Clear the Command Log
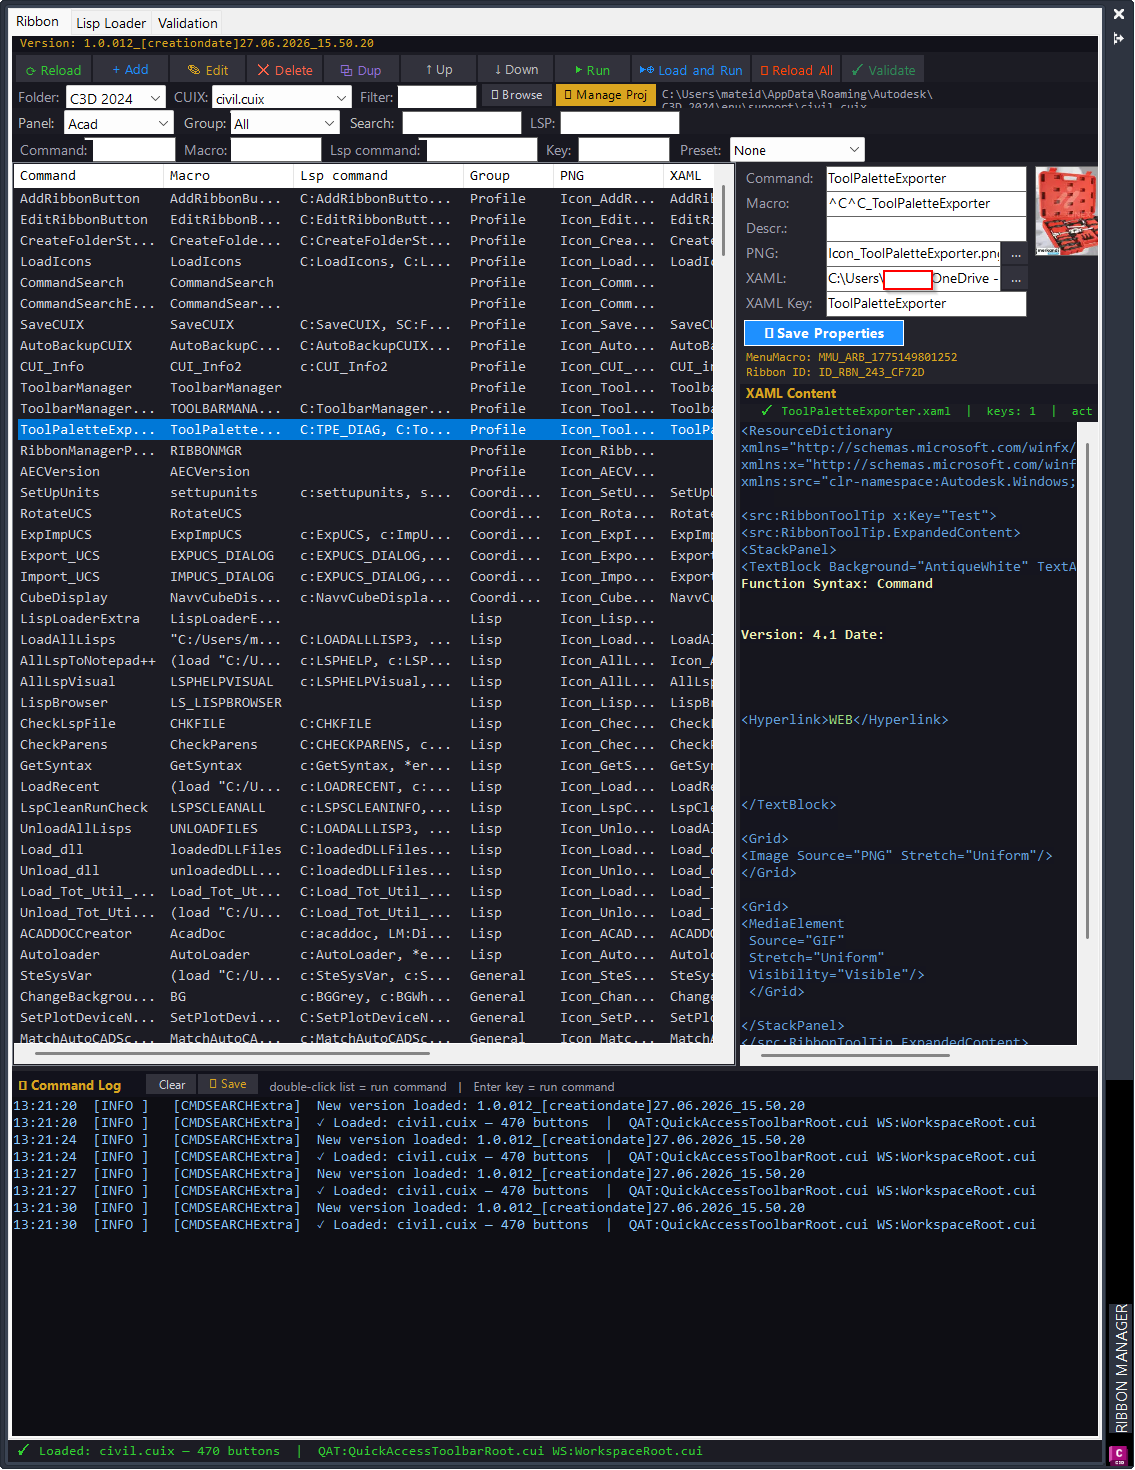The image size is (1135, 1470). point(172,1085)
